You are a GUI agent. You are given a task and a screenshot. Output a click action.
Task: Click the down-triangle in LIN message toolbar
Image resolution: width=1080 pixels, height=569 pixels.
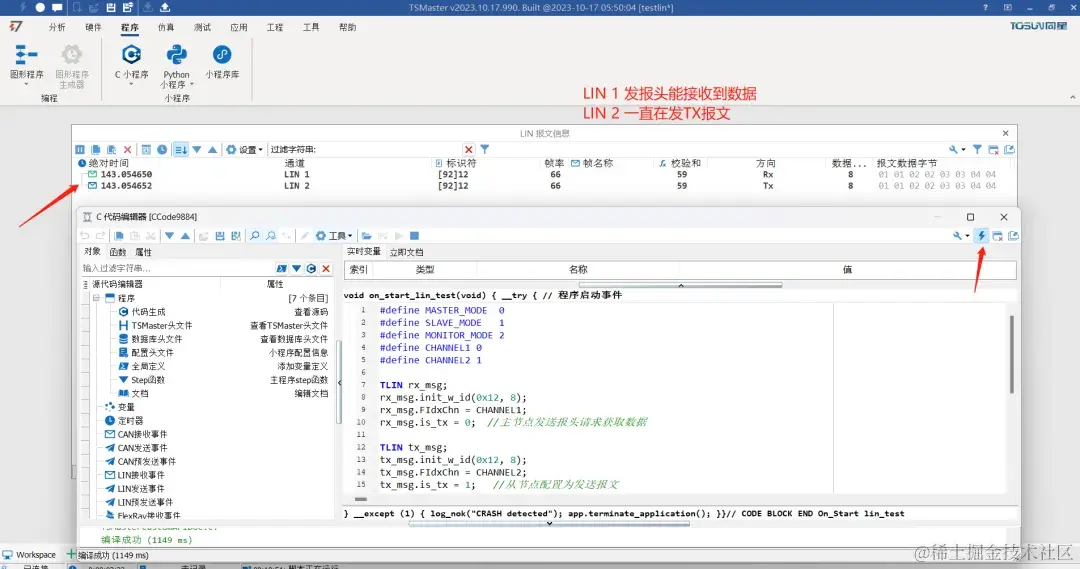(x=197, y=149)
